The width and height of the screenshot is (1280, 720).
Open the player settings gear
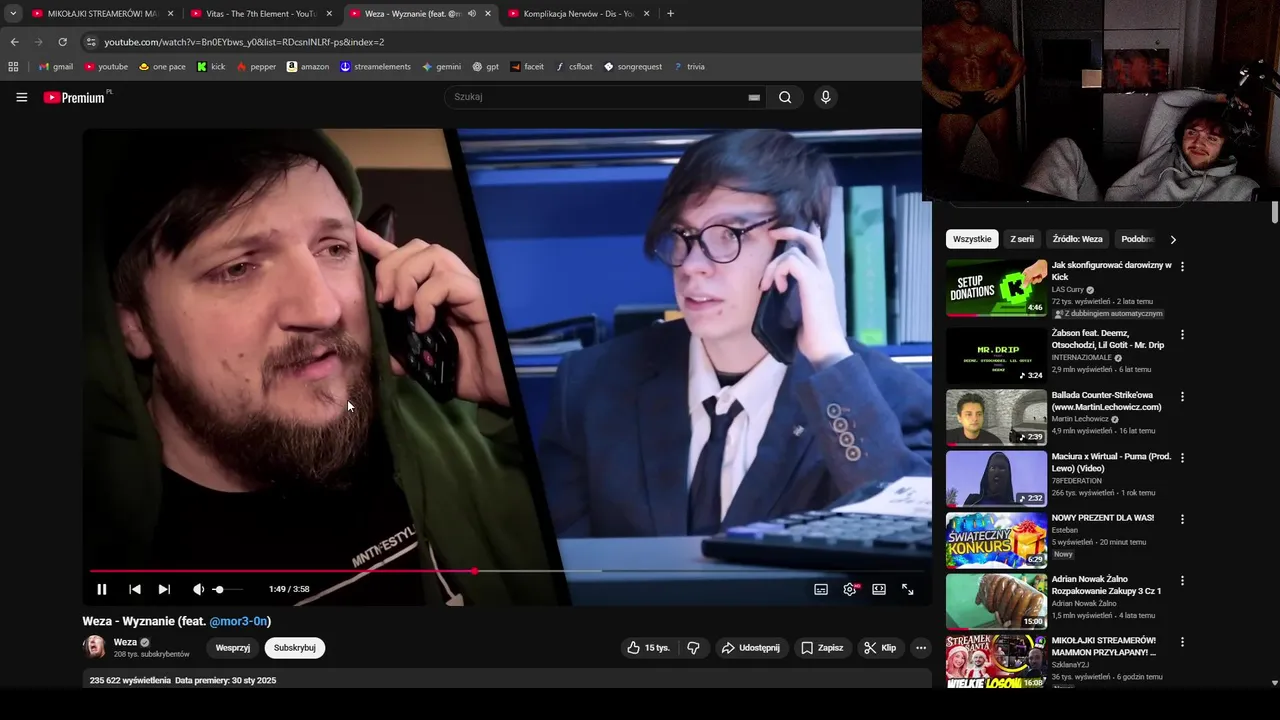(850, 589)
